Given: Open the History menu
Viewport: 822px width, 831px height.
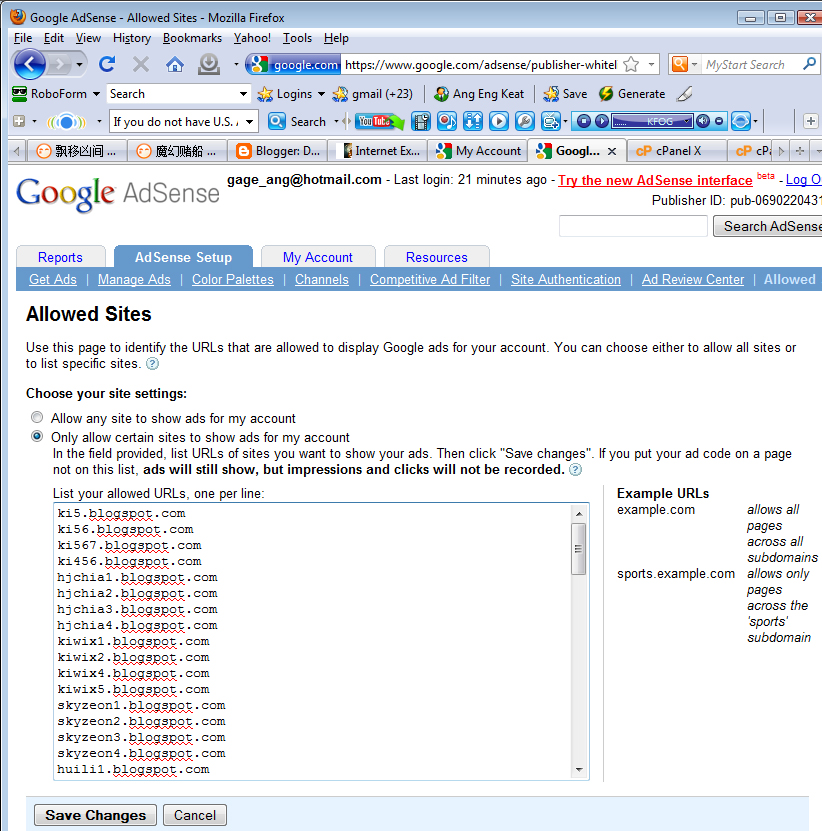Looking at the screenshot, I should (x=132, y=38).
